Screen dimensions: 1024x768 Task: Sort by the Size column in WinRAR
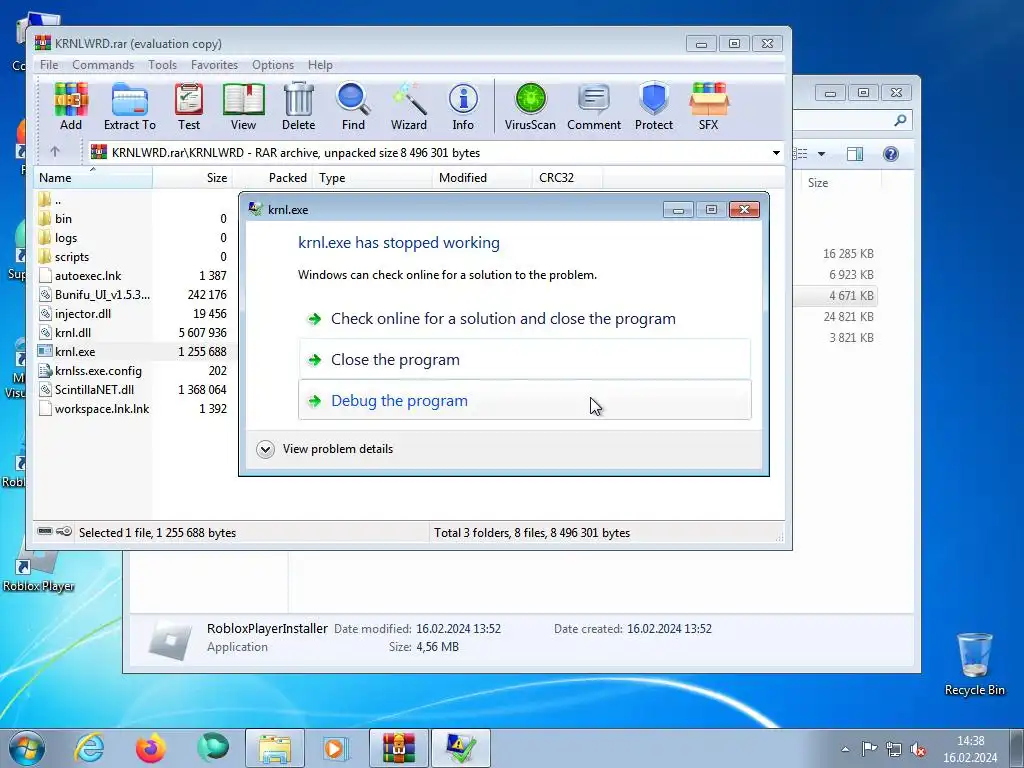tap(193, 178)
